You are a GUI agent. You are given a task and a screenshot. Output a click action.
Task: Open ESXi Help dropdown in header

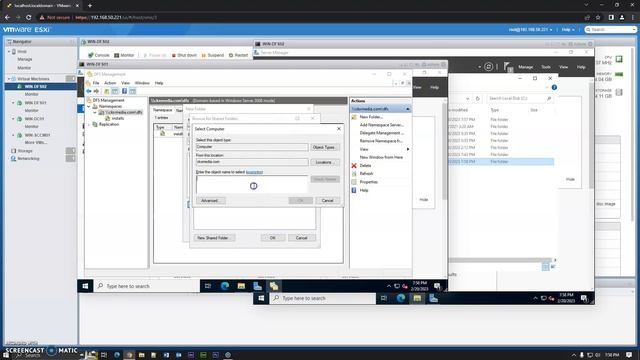coord(568,30)
